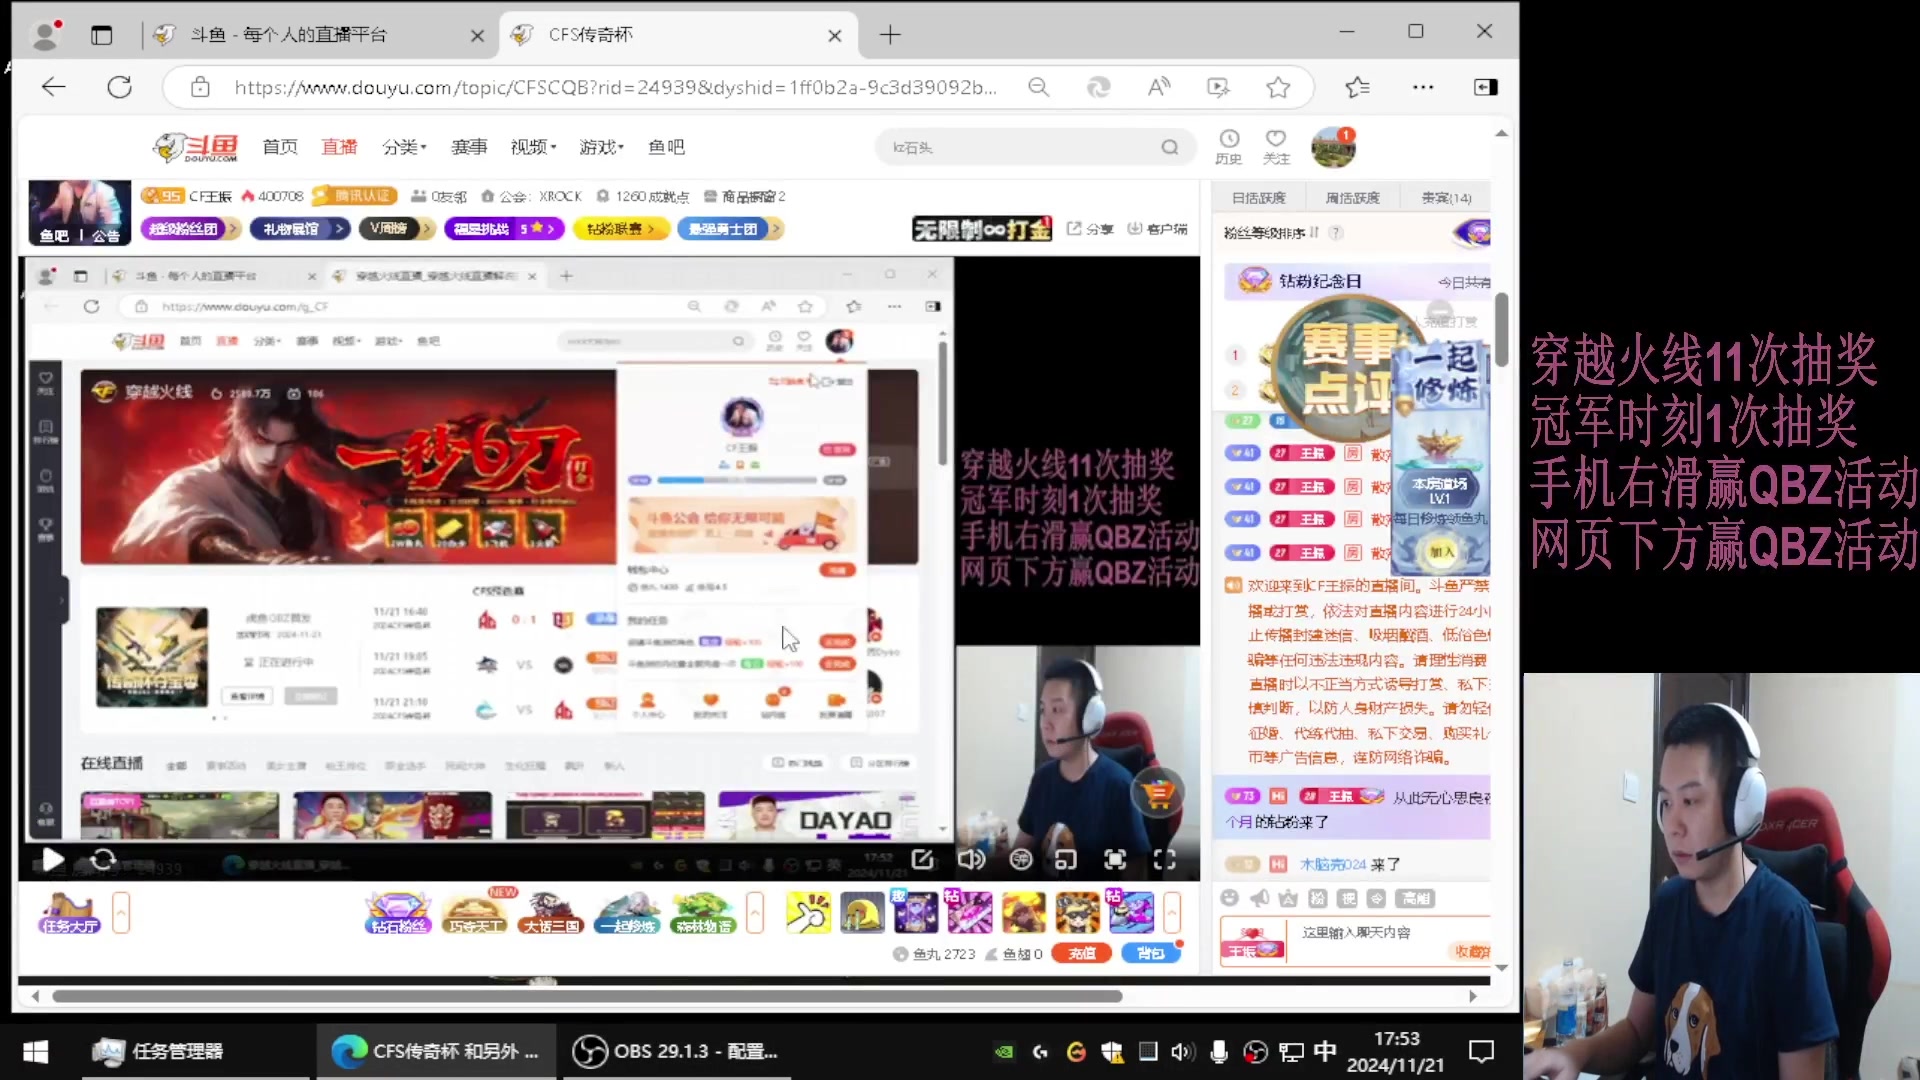Open 巧夺天工 activity with NEW badge

tap(476, 912)
